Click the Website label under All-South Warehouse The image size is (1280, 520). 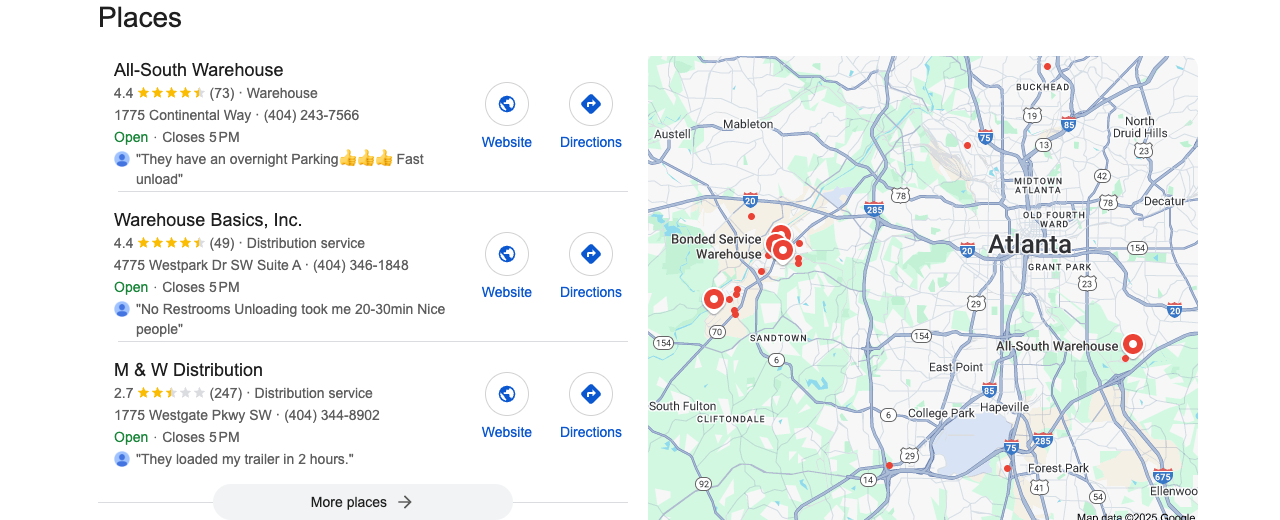[507, 142]
